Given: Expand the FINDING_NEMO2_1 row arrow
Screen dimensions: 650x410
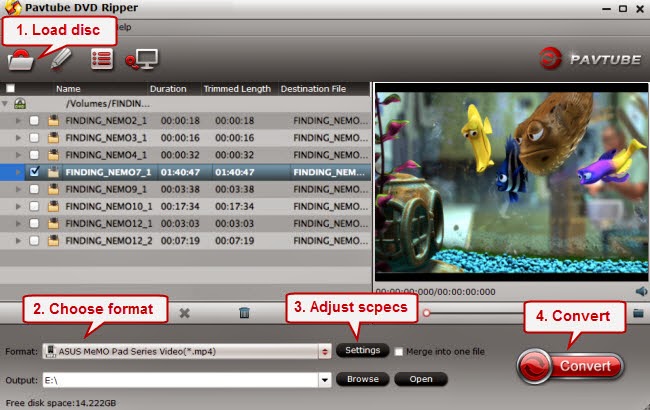Looking at the screenshot, I should click(18, 121).
